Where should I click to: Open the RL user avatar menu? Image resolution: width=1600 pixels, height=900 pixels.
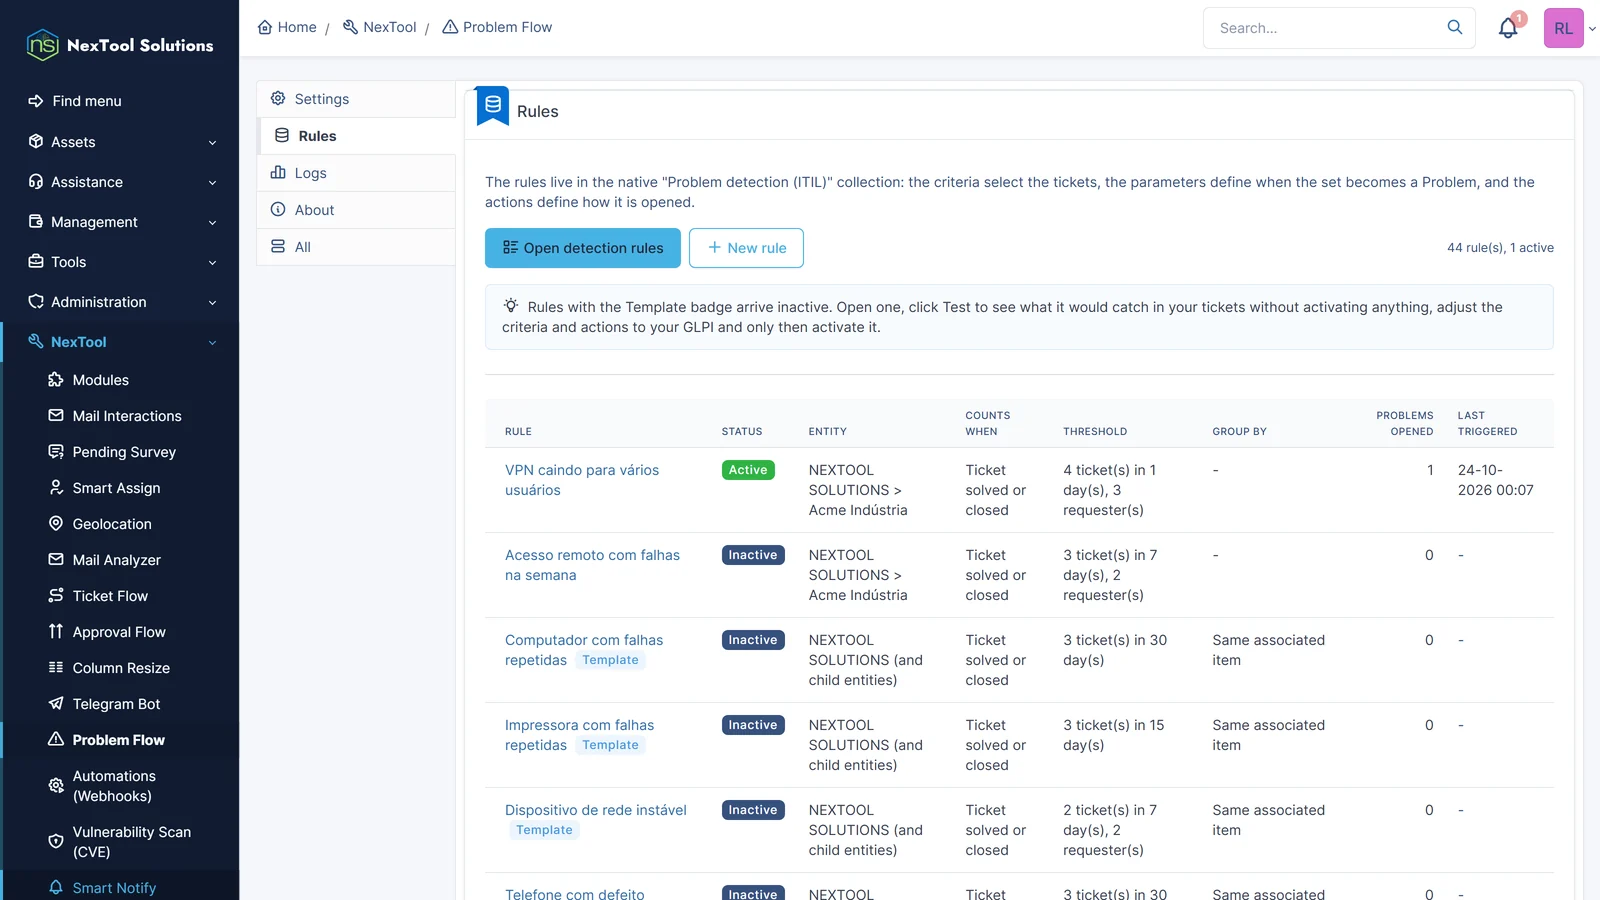tap(1564, 28)
